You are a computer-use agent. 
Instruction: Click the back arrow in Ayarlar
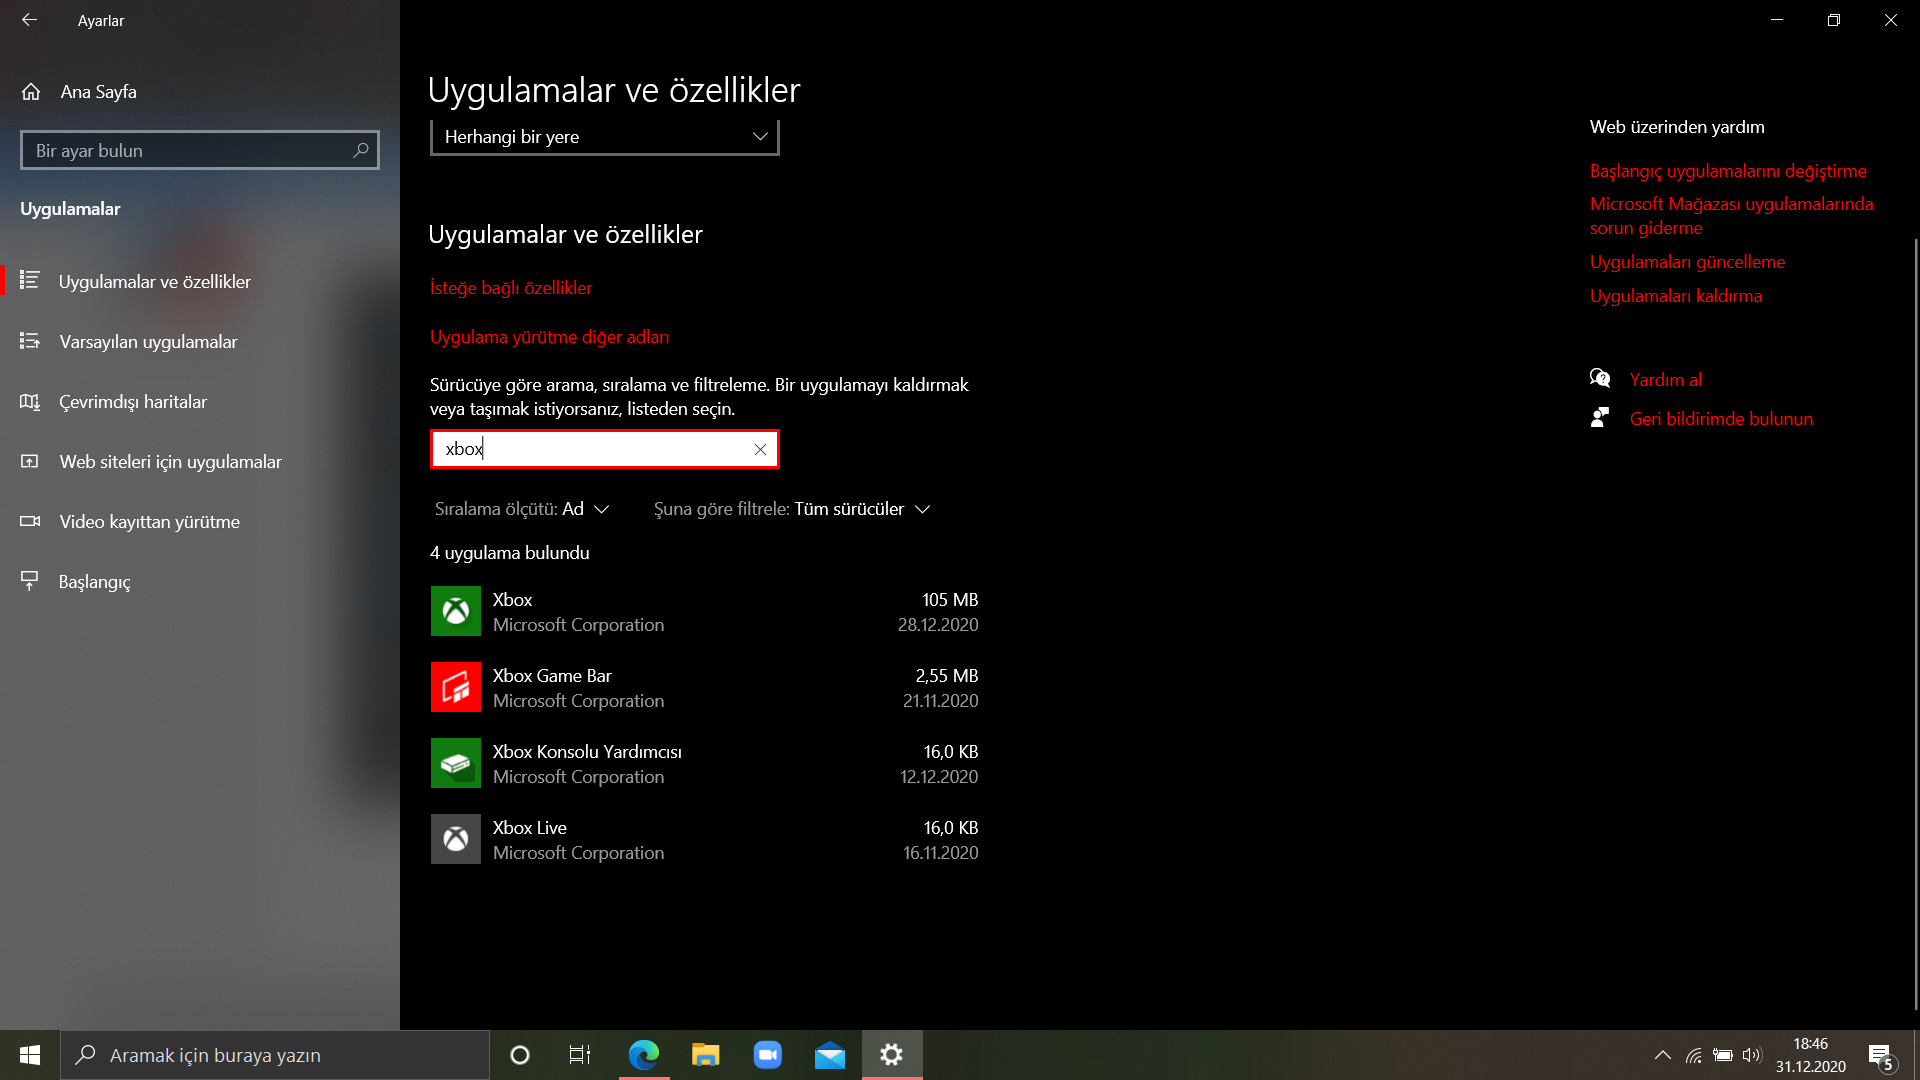coord(30,20)
